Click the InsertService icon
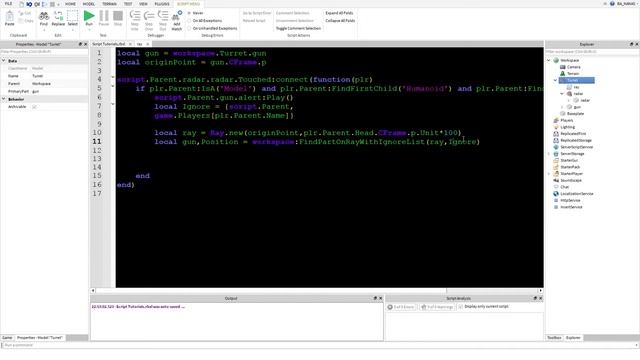The height and width of the screenshot is (360, 640). click(x=556, y=207)
